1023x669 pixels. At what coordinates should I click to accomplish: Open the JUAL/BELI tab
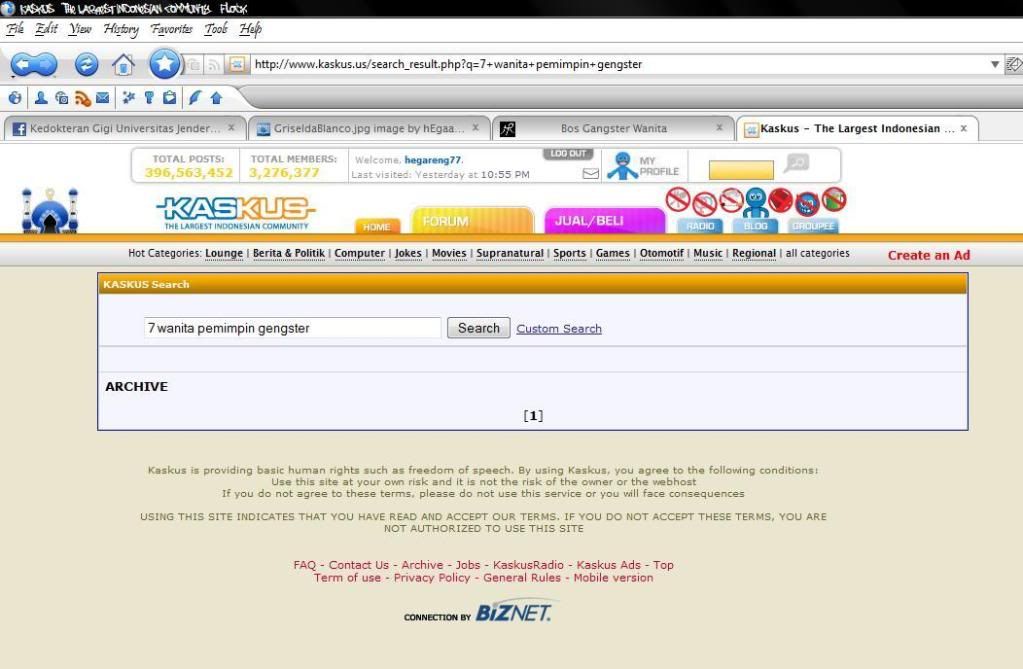pos(603,221)
